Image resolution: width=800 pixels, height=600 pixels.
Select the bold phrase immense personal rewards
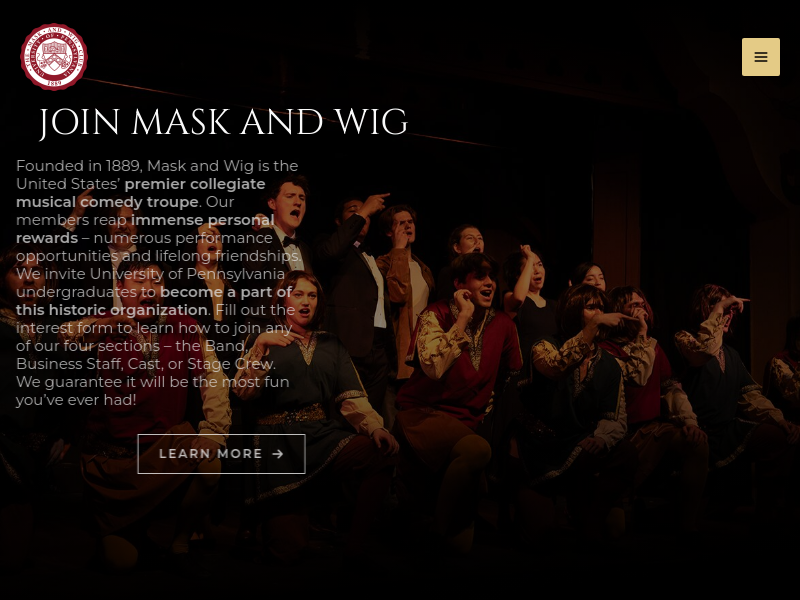[x=145, y=229]
